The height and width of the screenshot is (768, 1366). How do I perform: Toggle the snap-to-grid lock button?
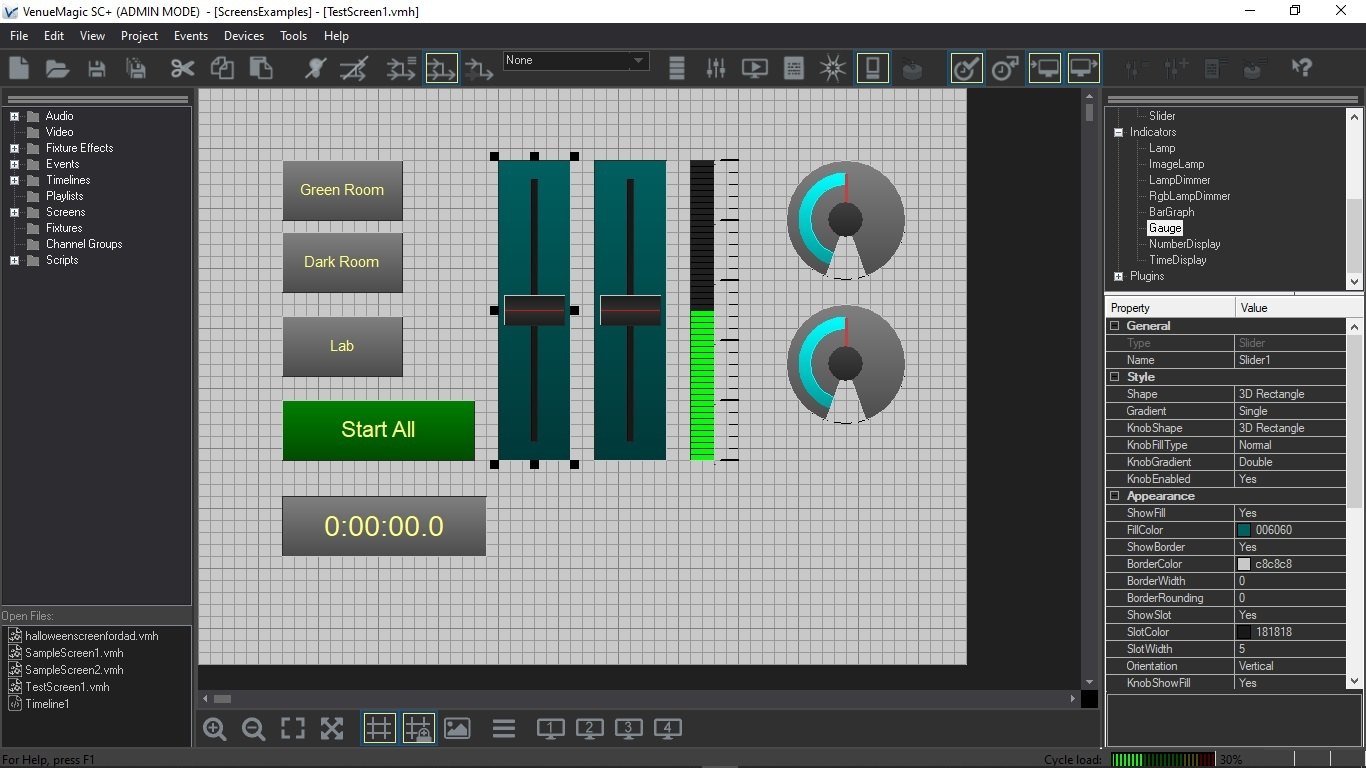click(418, 729)
